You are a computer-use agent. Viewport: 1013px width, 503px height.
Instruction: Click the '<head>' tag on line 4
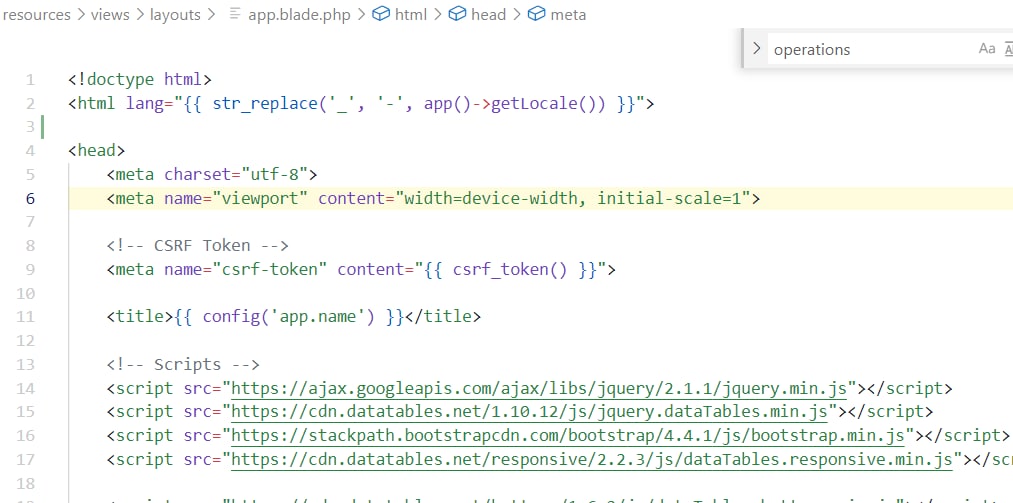(96, 150)
